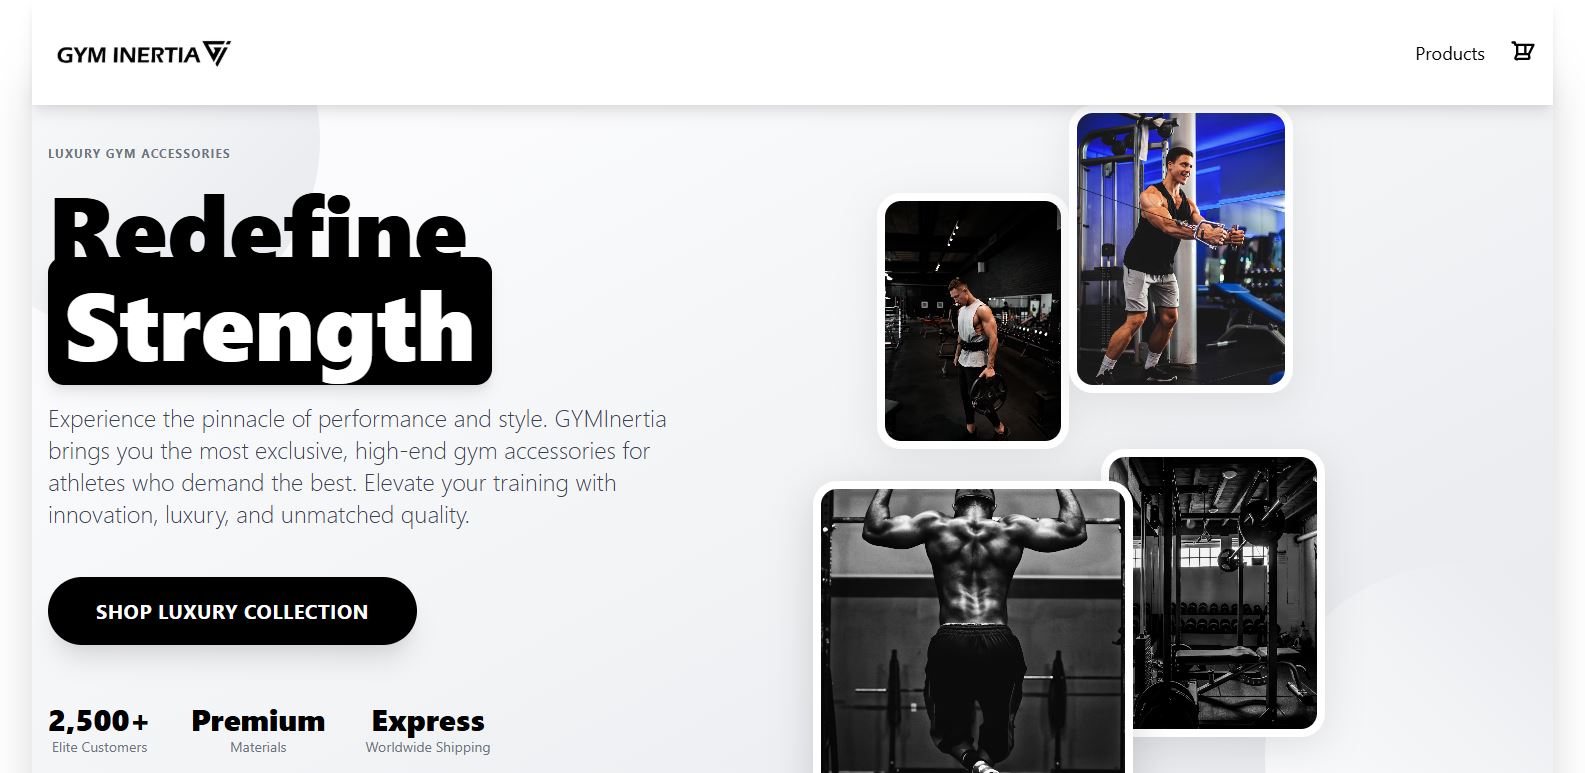This screenshot has height=773, width=1585.
Task: Click the Gym Inertia triangle logo mark
Action: pos(217,53)
